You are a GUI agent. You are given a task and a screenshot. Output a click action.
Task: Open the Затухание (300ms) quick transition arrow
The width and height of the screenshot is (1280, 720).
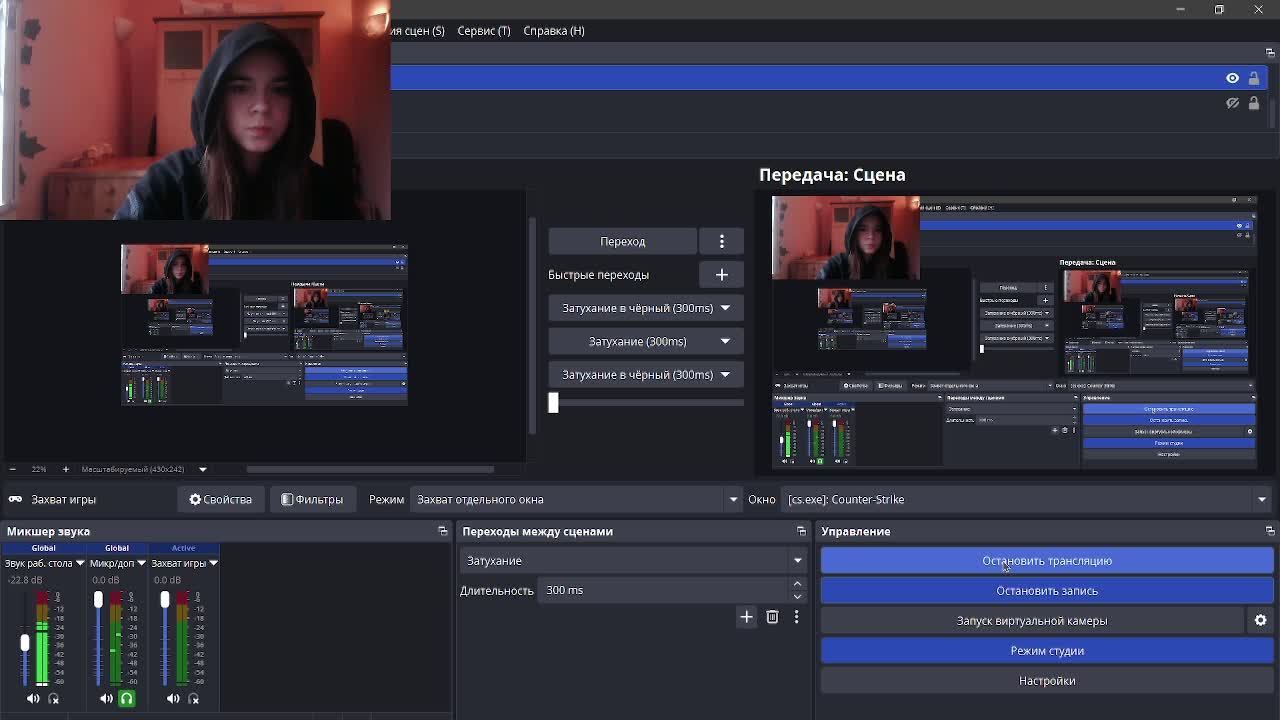725,341
